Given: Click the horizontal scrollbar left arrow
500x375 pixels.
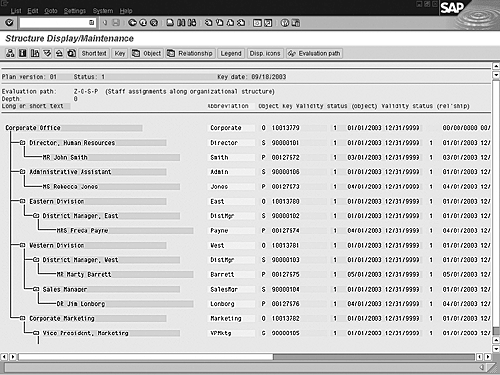Looking at the screenshot, I should [x=4, y=357].
